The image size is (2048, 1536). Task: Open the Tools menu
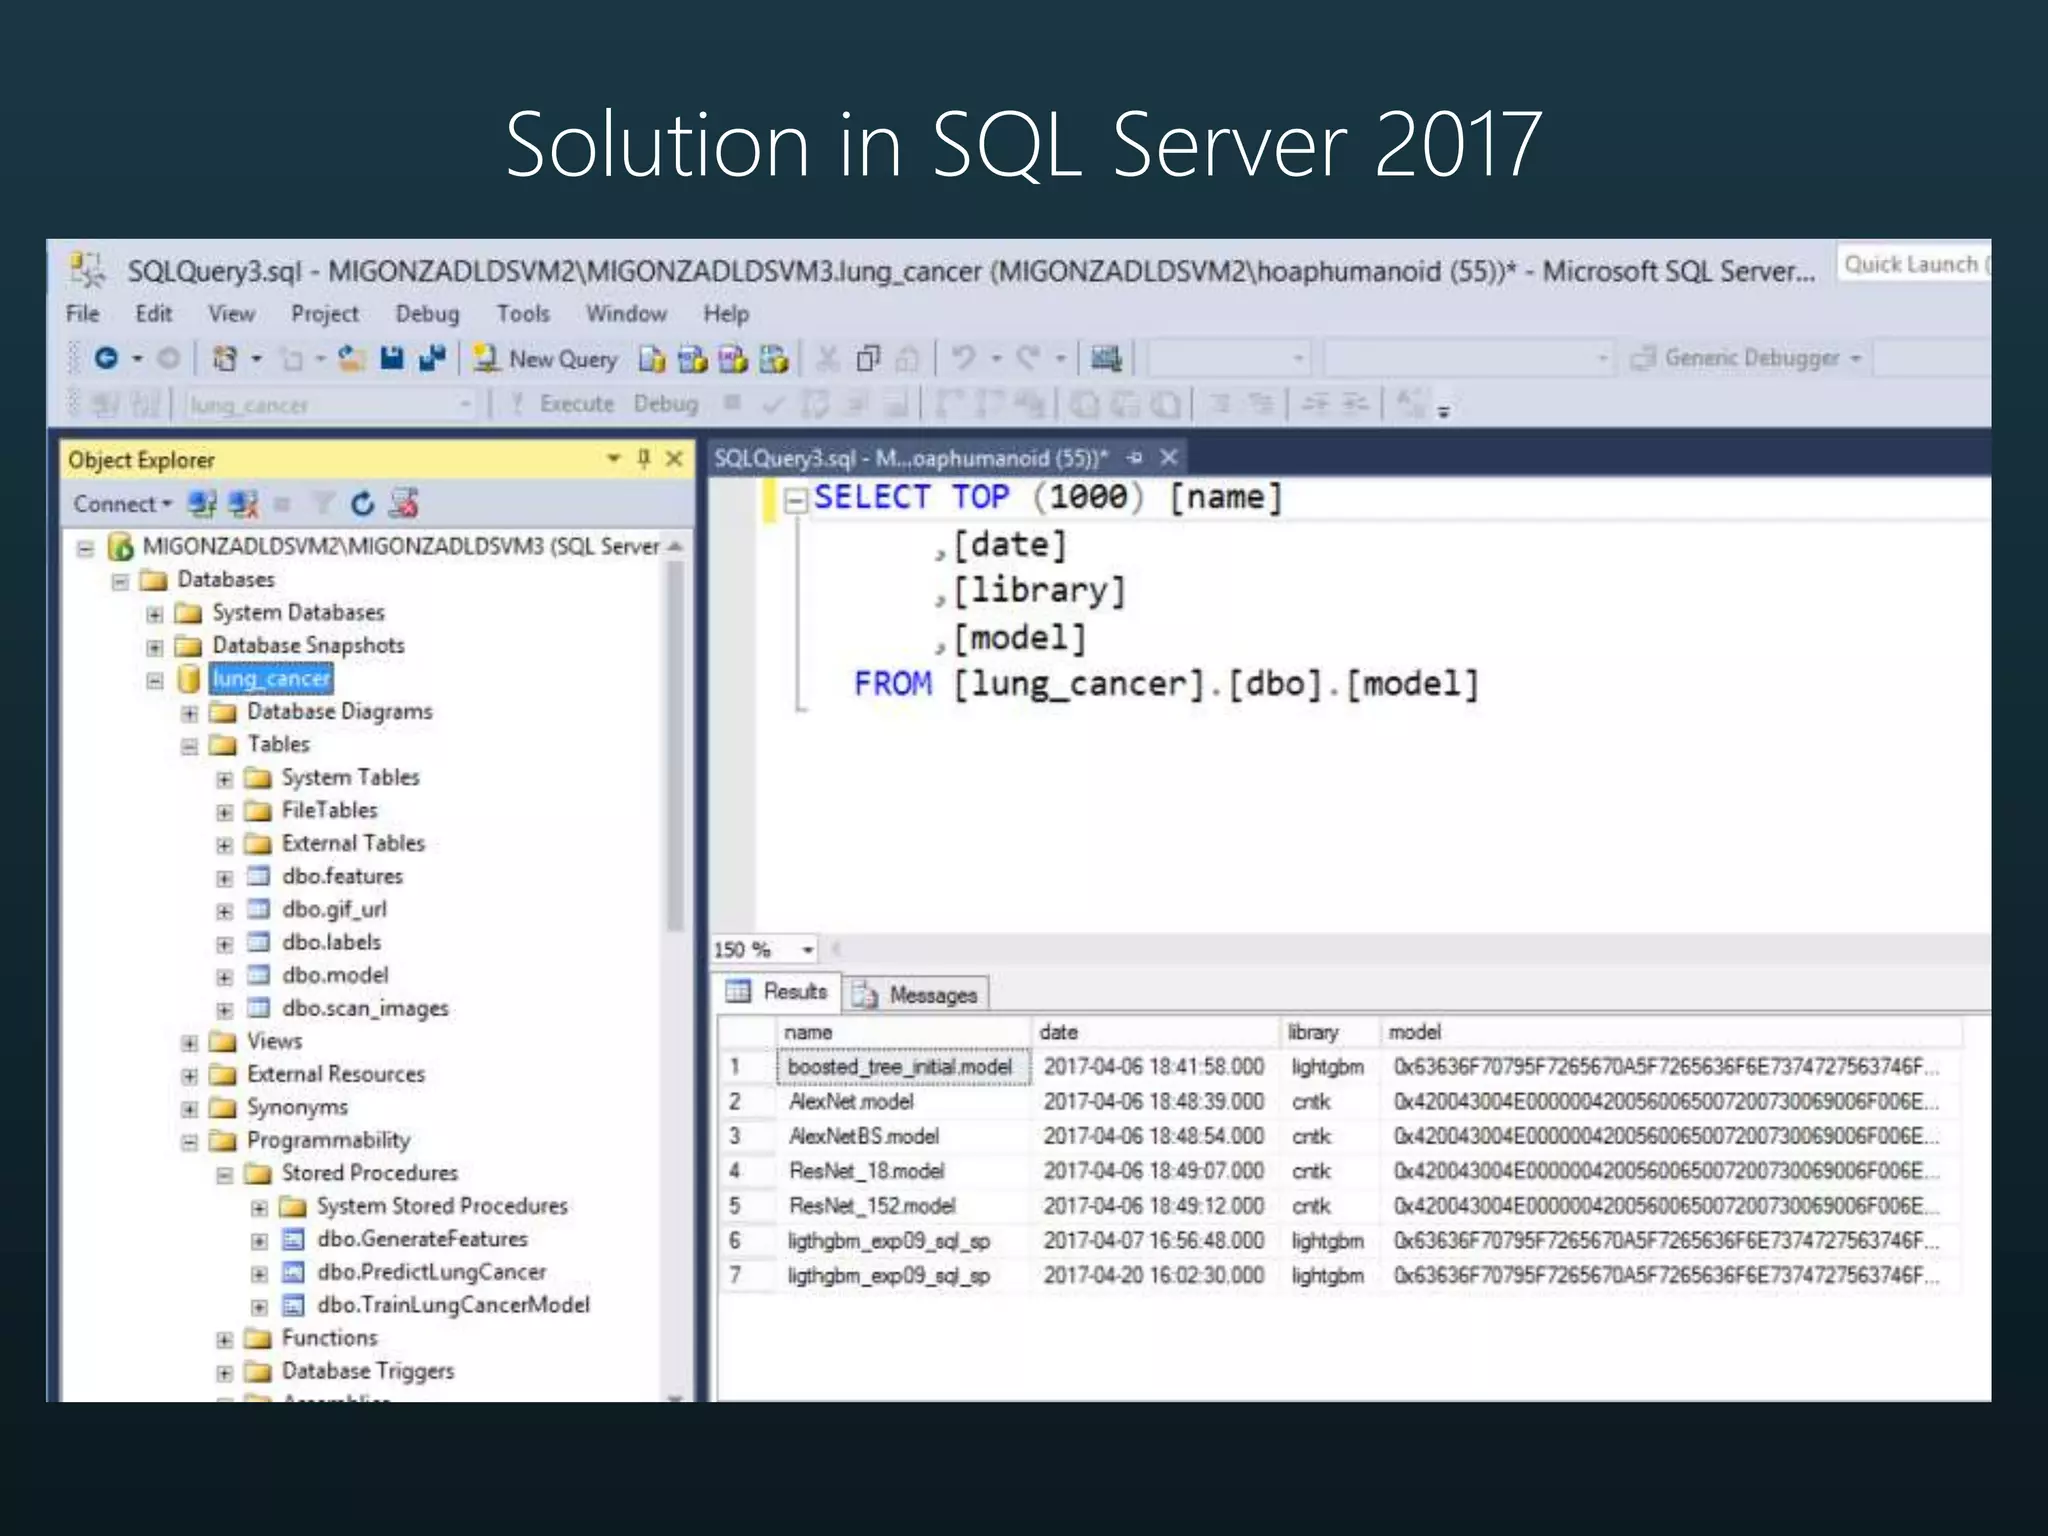[523, 313]
